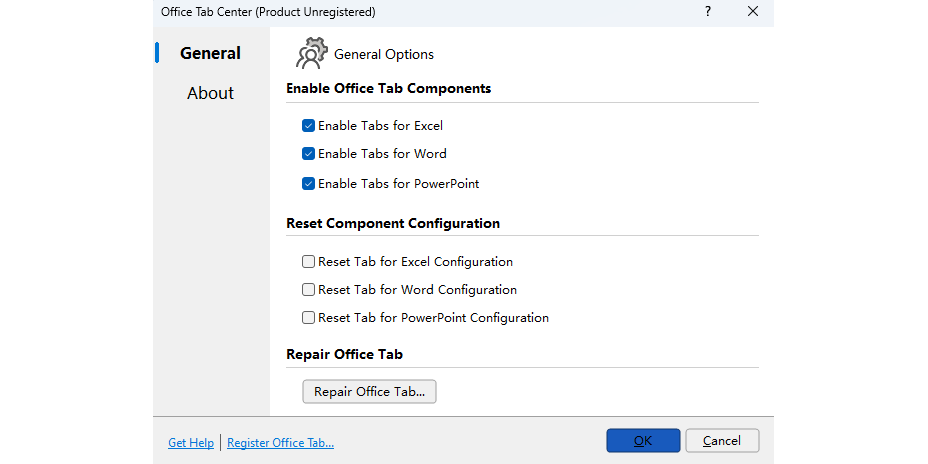
Task: Confirm settings with the OK button
Action: pos(643,441)
